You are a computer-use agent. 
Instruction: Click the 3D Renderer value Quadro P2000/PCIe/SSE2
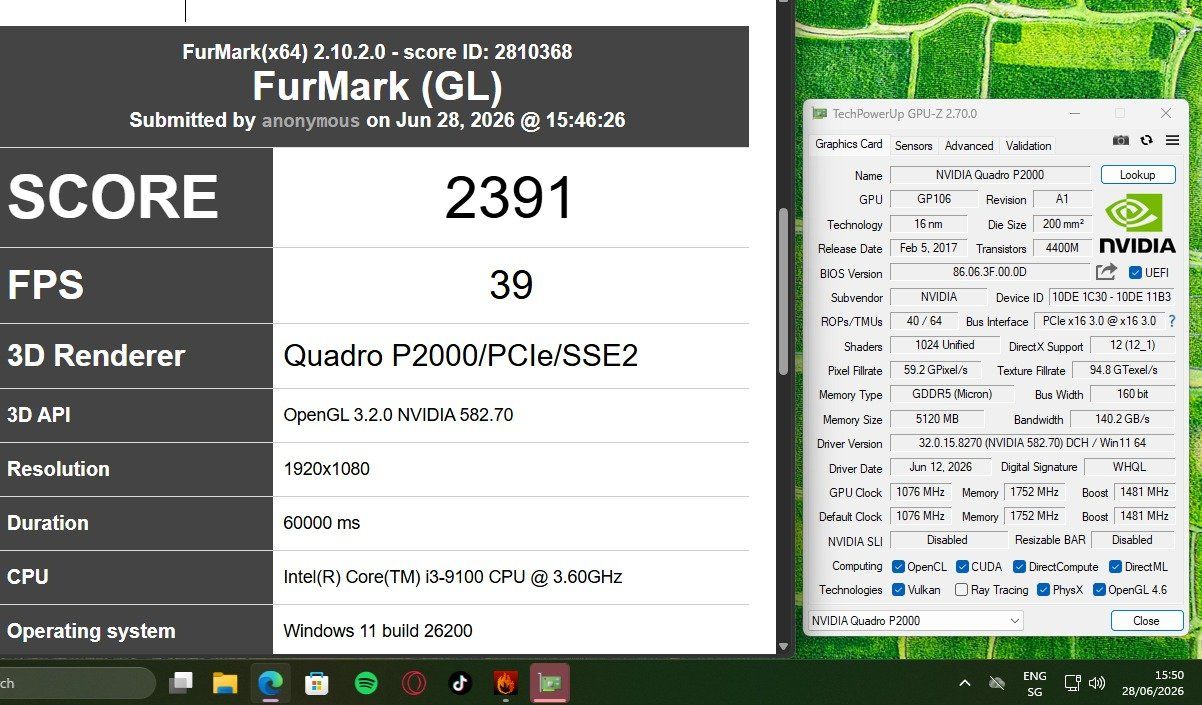click(x=461, y=355)
